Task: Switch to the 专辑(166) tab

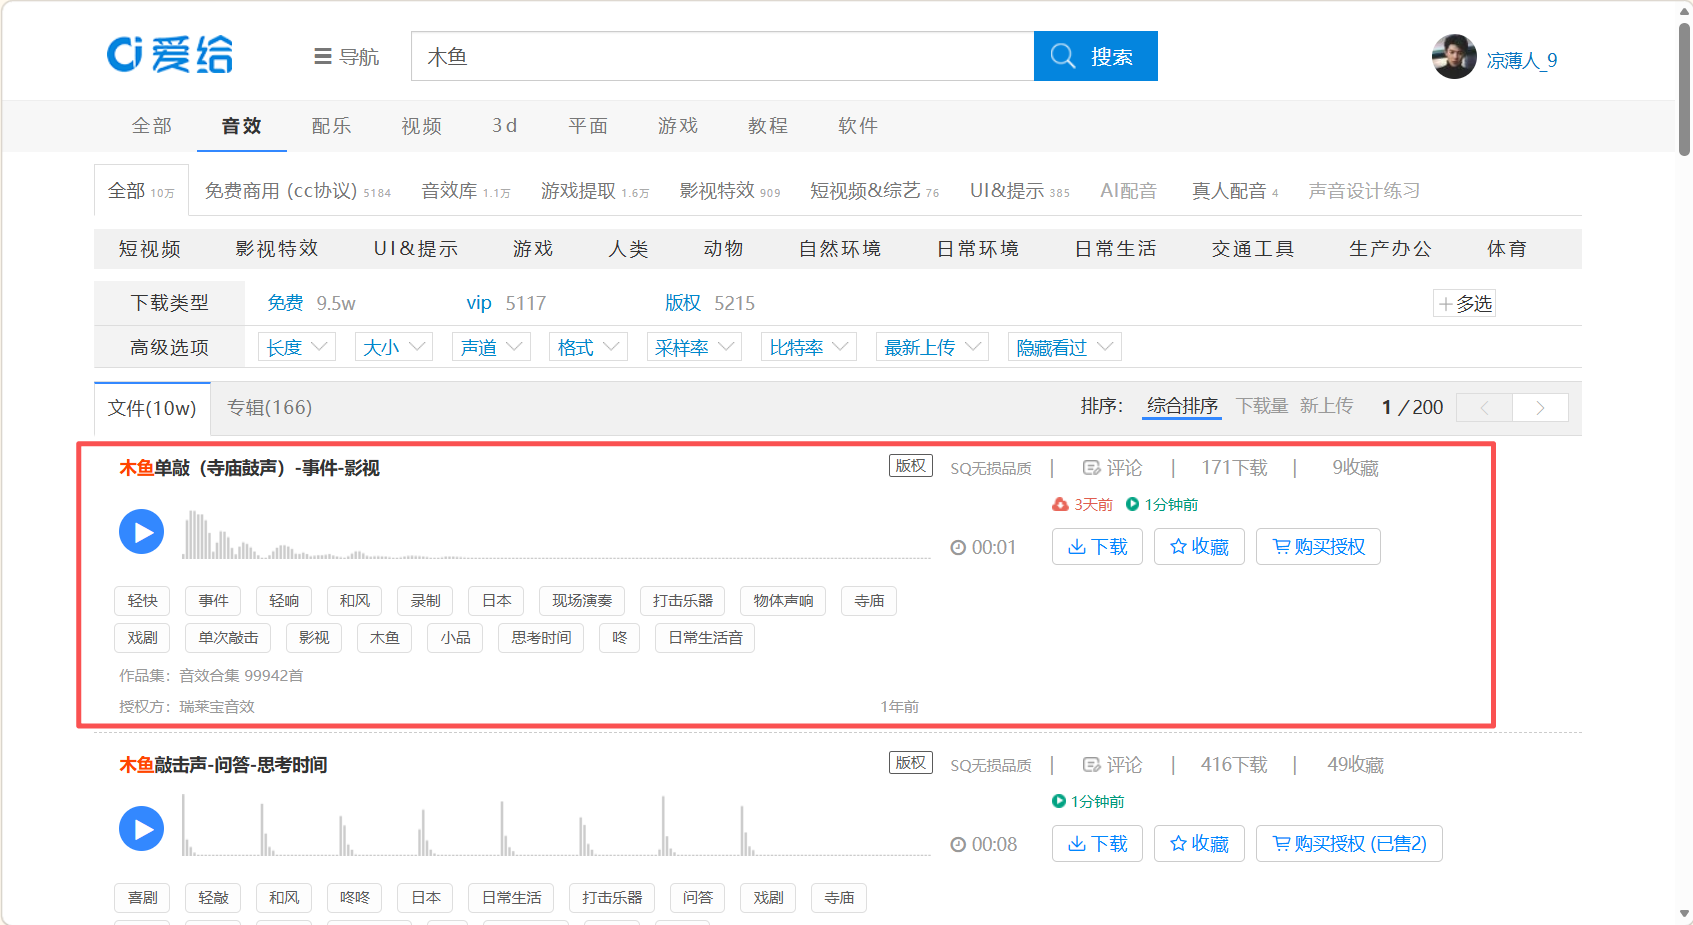Action: (269, 408)
